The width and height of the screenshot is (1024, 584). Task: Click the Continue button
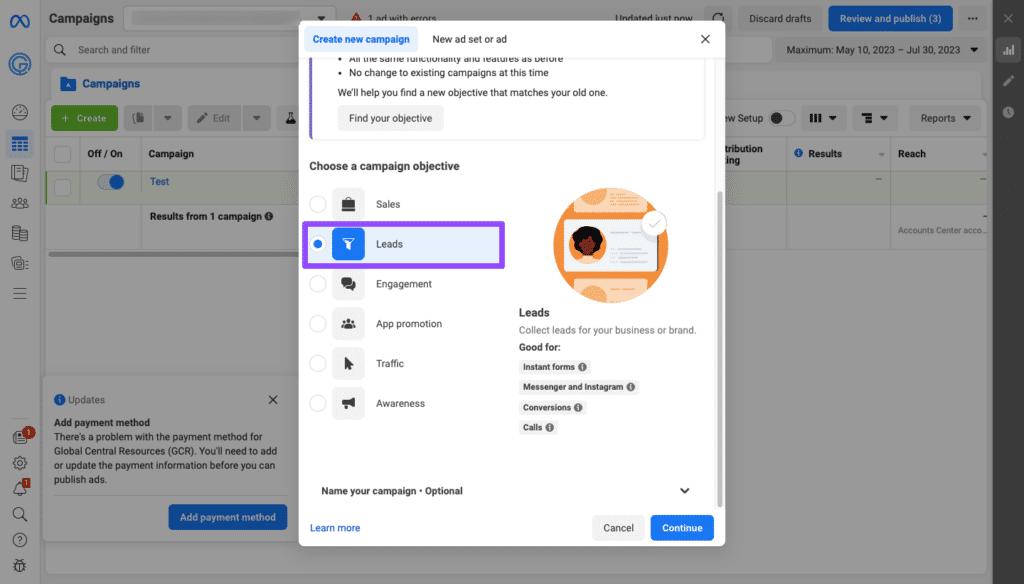pos(682,528)
